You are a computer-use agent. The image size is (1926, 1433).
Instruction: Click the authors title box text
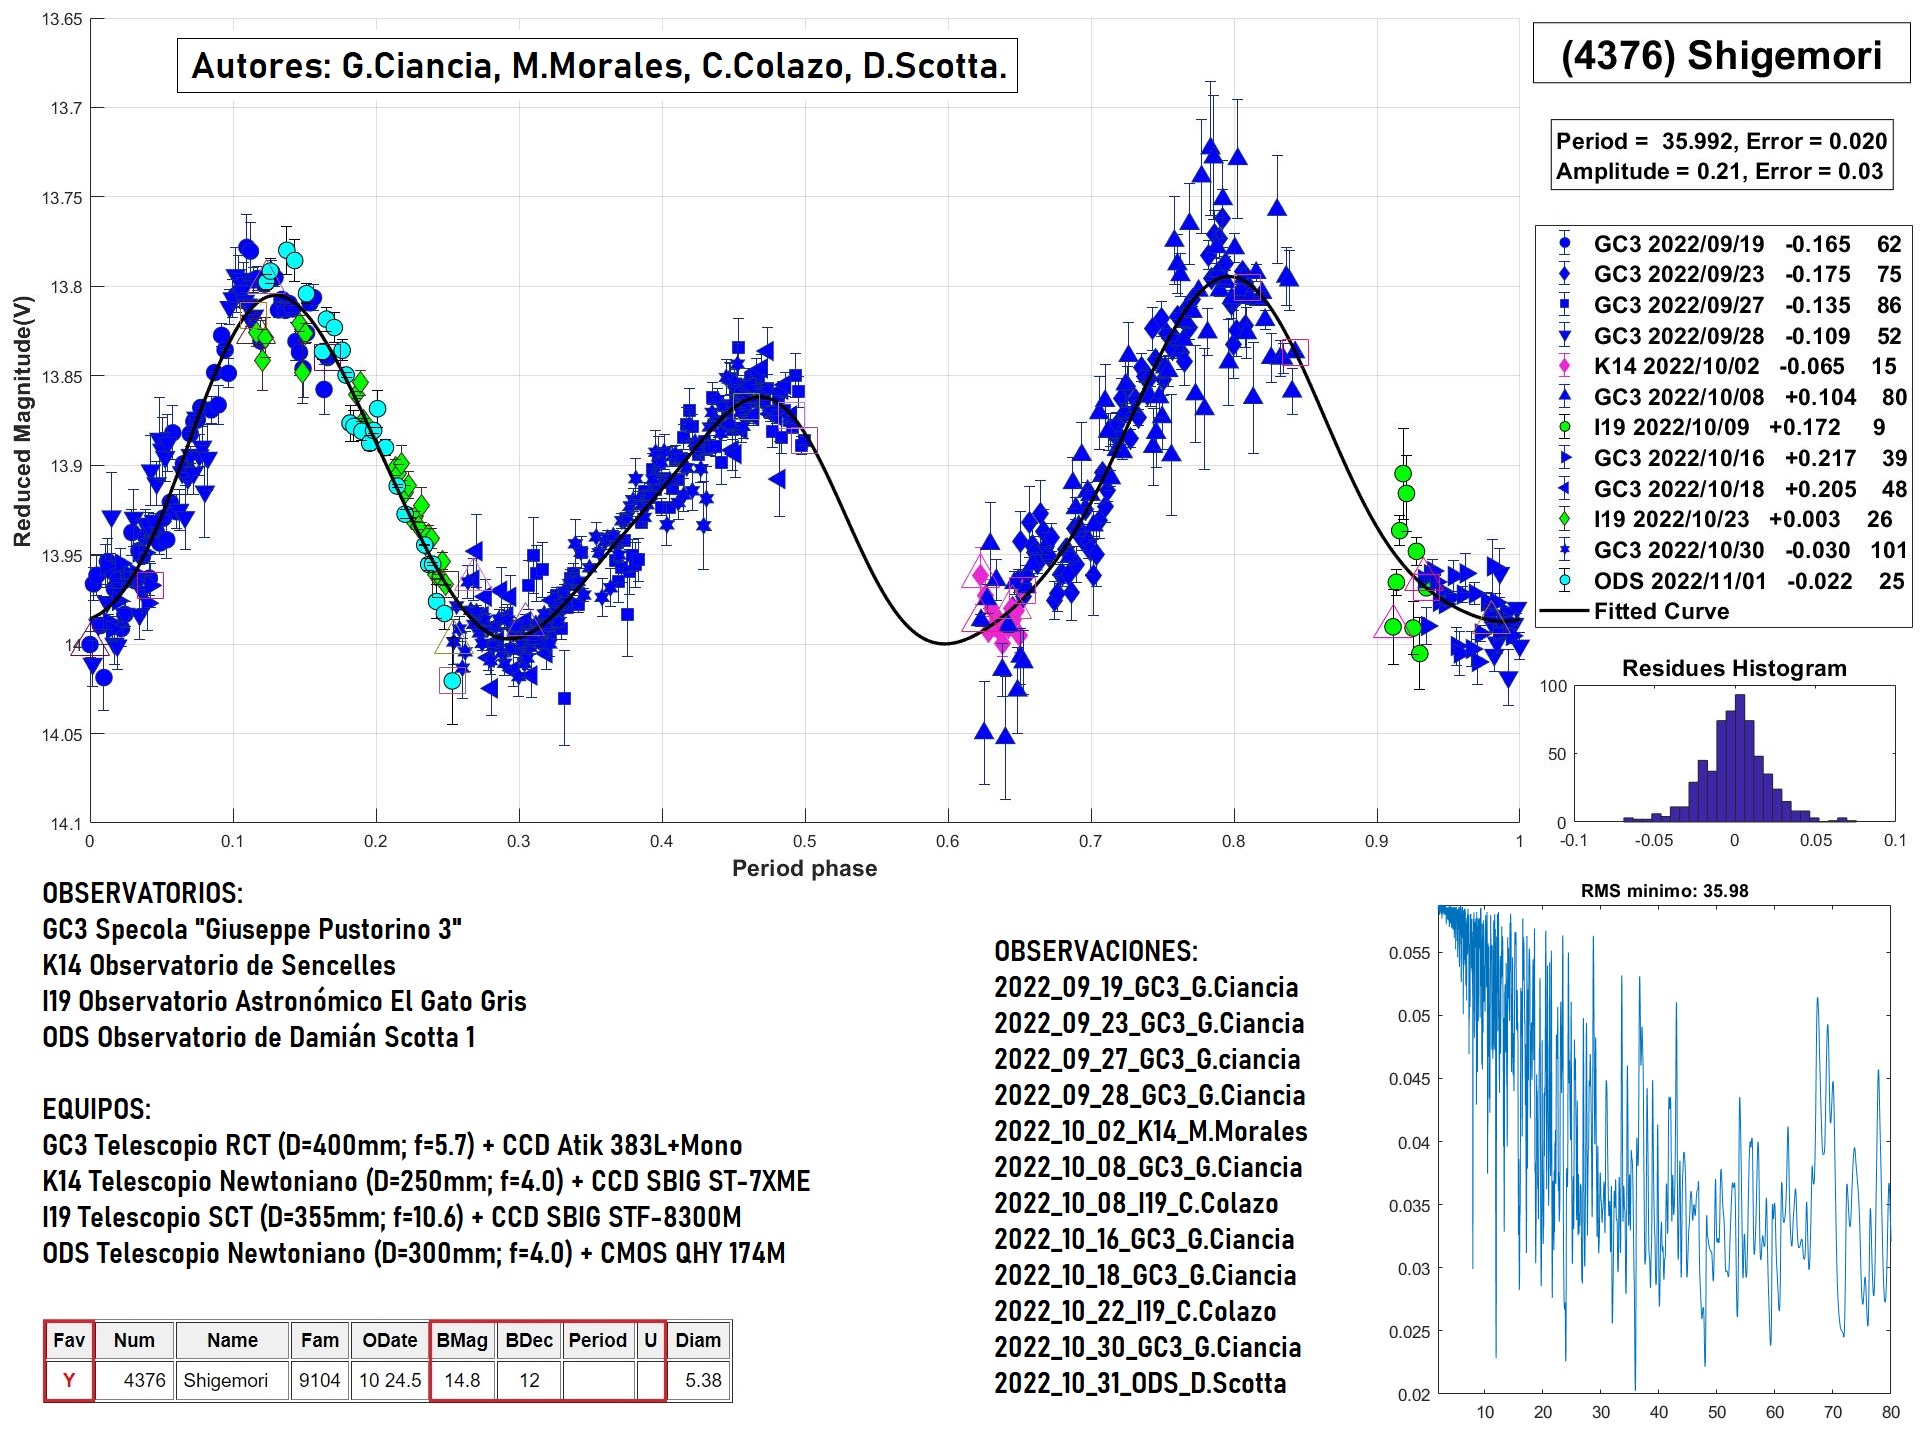click(598, 66)
